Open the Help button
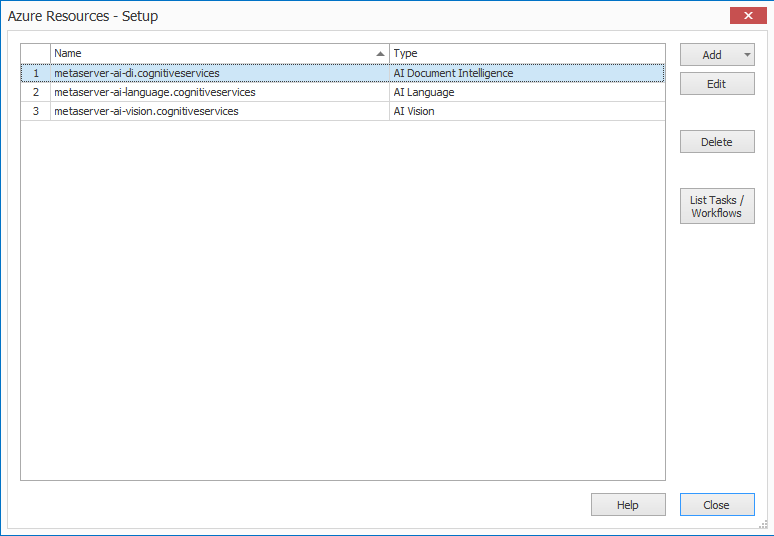 click(x=628, y=505)
